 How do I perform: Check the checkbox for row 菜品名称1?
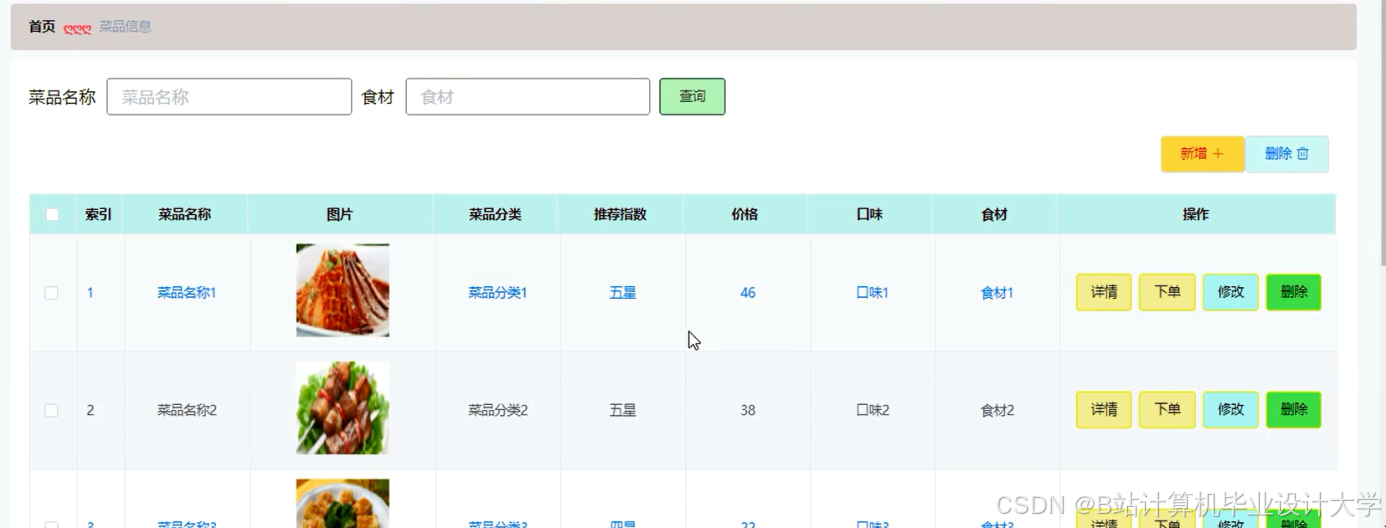click(x=52, y=293)
